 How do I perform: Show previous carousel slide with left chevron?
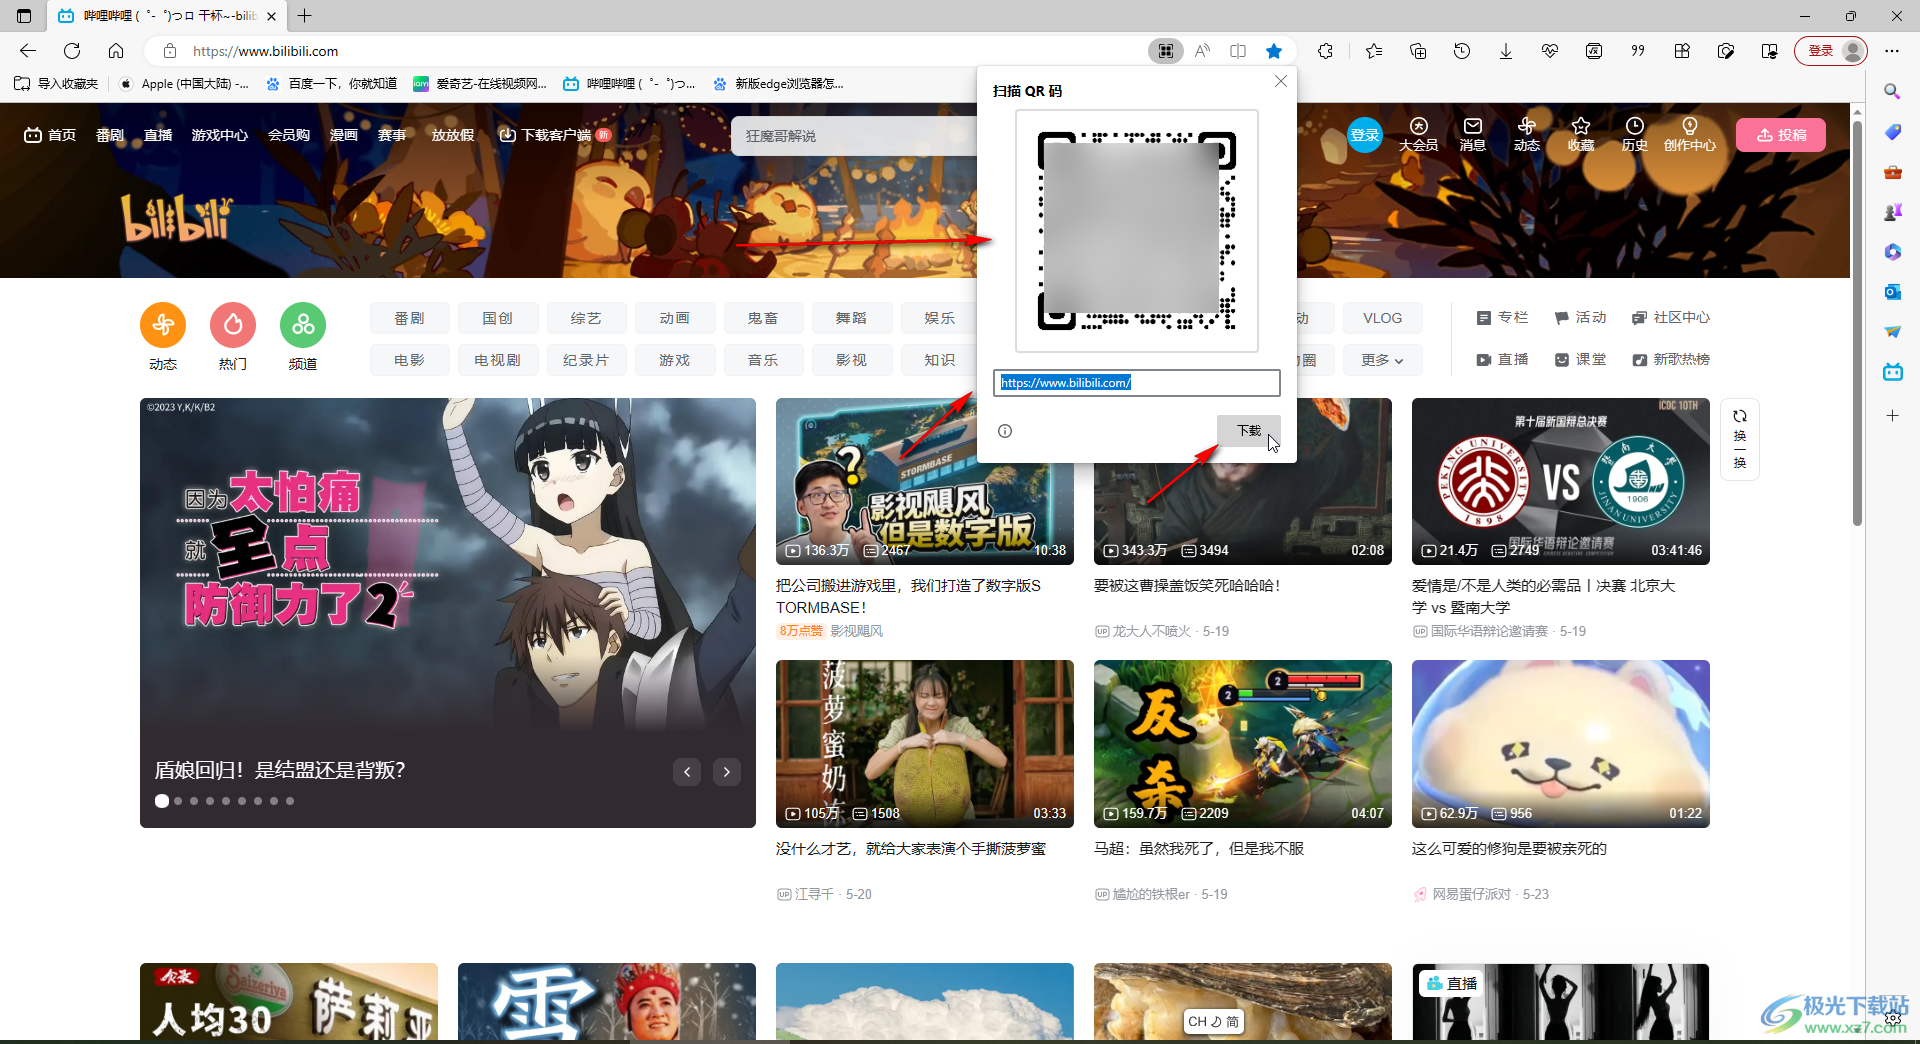[x=687, y=771]
